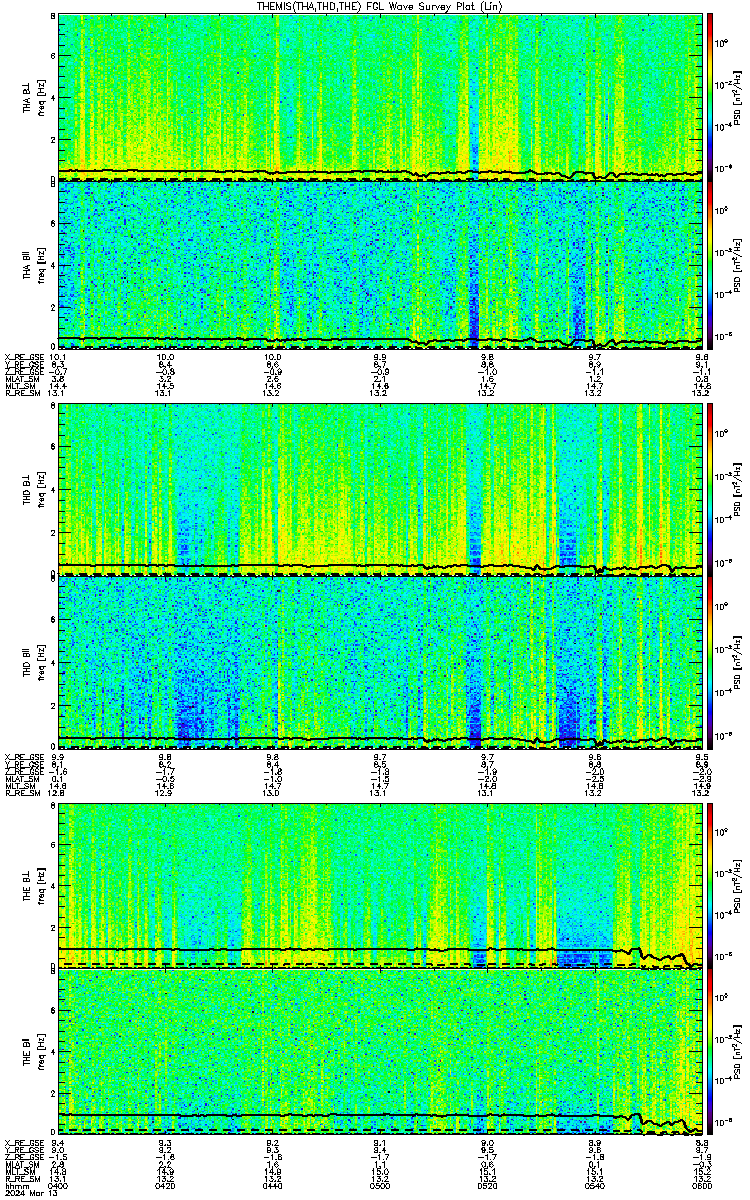Click the 0420 time tick label

pos(165,1185)
